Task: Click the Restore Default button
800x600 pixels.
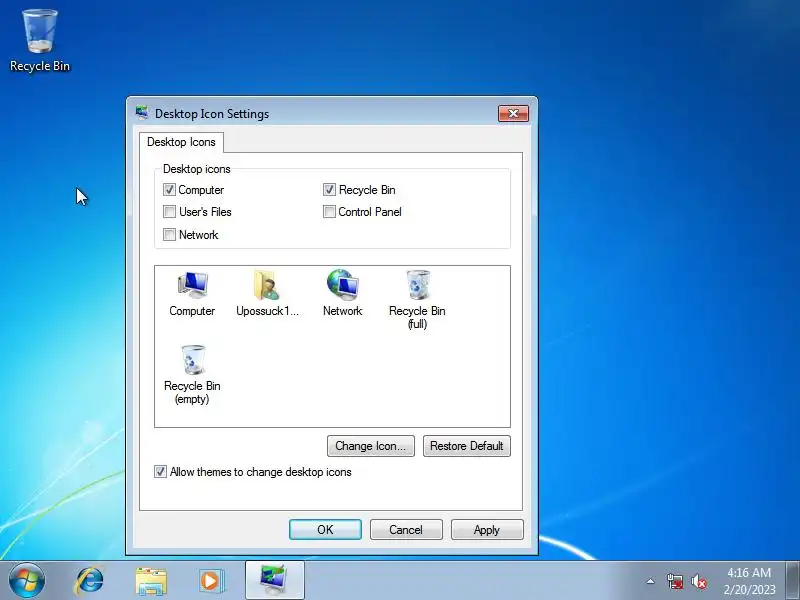Action: (x=467, y=446)
